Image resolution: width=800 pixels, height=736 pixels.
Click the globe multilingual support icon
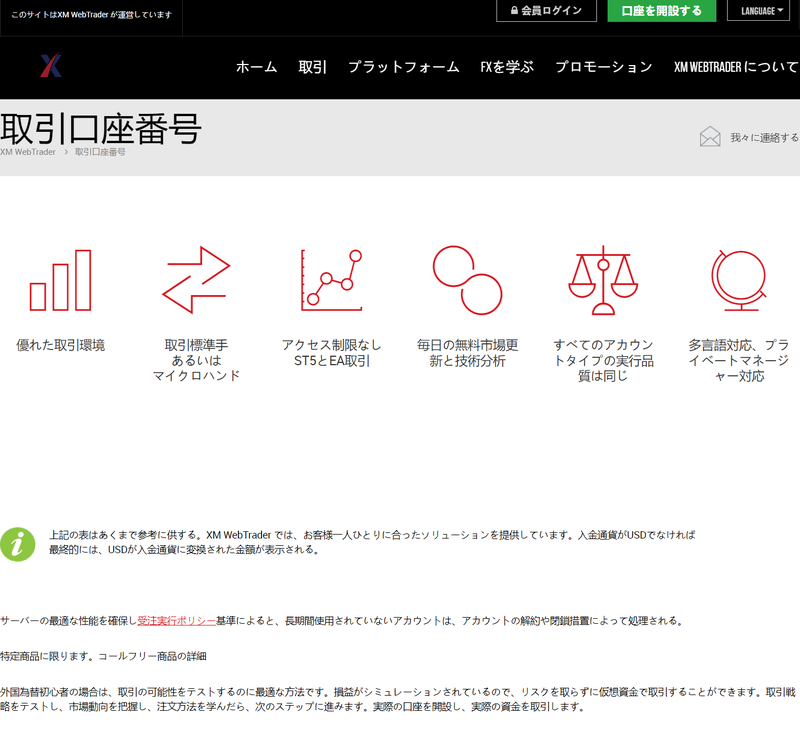739,280
